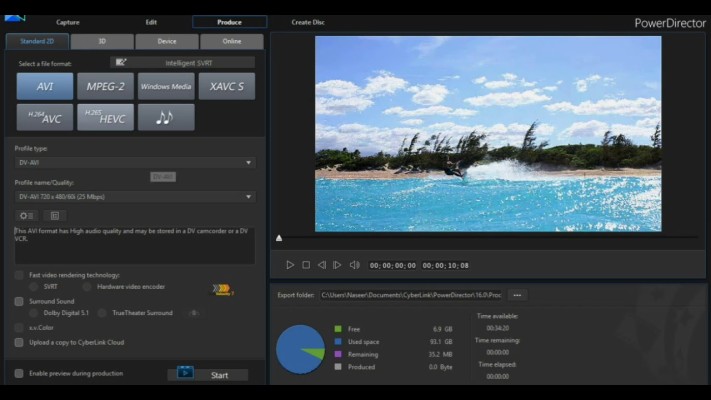This screenshot has height=400, width=711.
Task: Open profile settings gear icon
Action: click(x=26, y=215)
